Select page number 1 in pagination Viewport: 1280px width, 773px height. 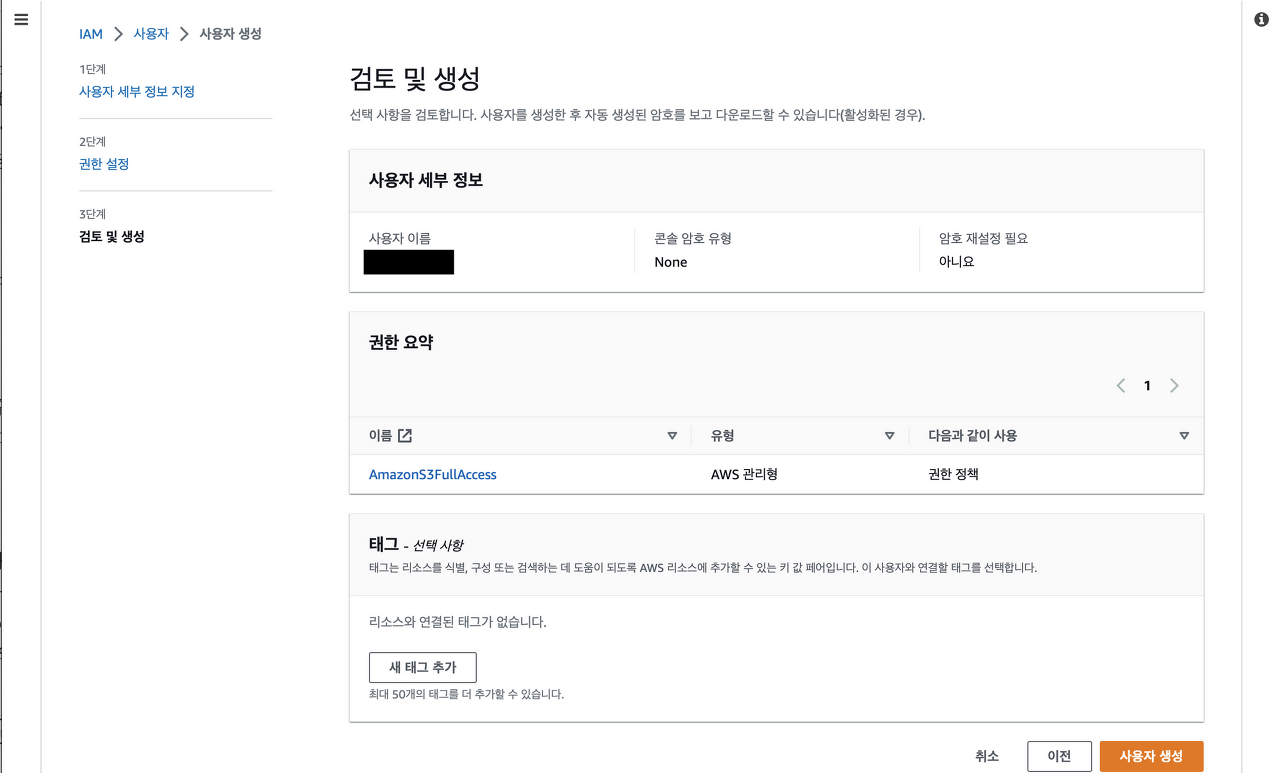point(1147,386)
